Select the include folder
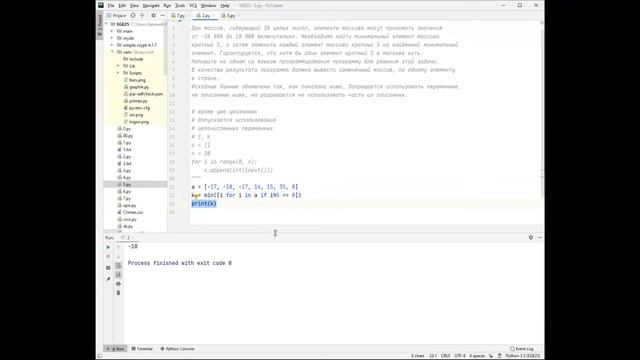Screen dimensions: 640x360 pyautogui.click(x=133, y=59)
